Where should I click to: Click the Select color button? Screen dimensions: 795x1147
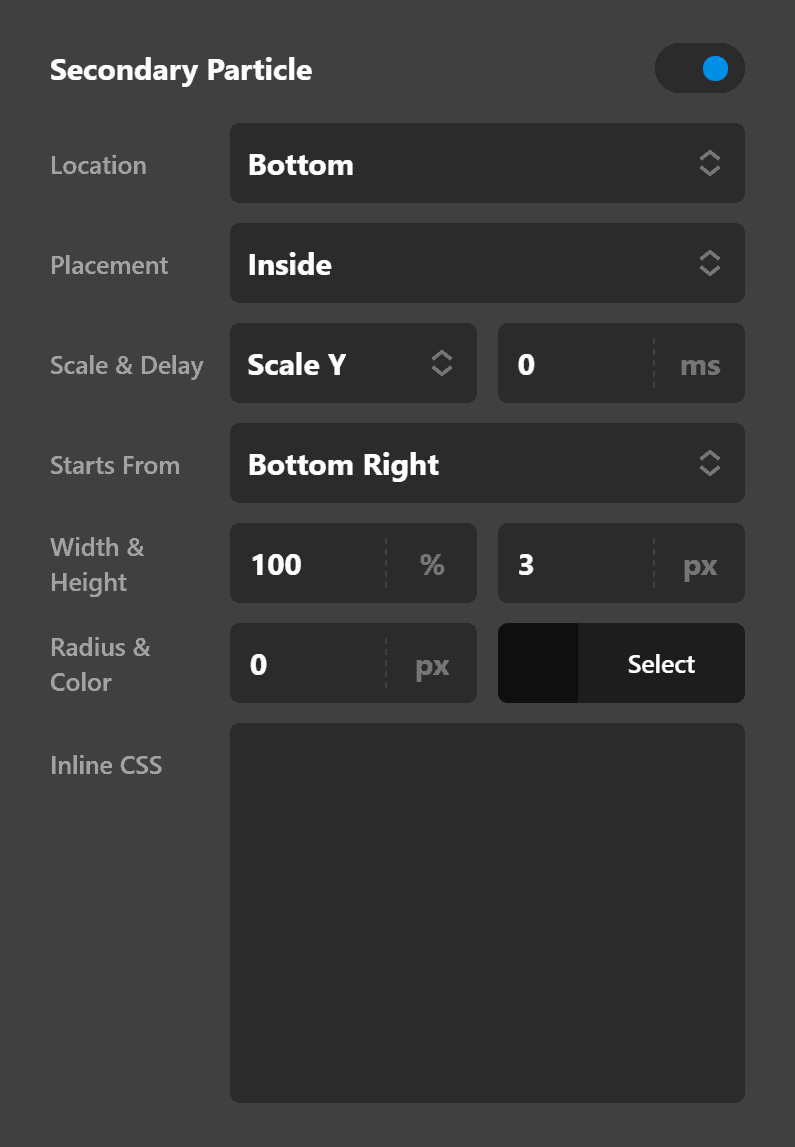point(660,663)
